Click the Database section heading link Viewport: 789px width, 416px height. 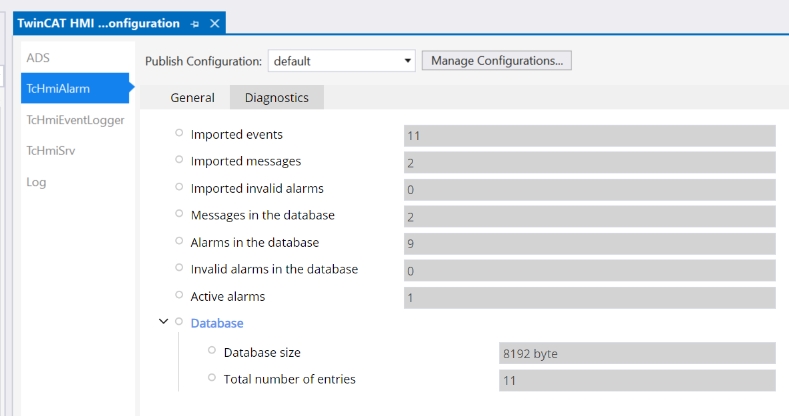(x=217, y=323)
